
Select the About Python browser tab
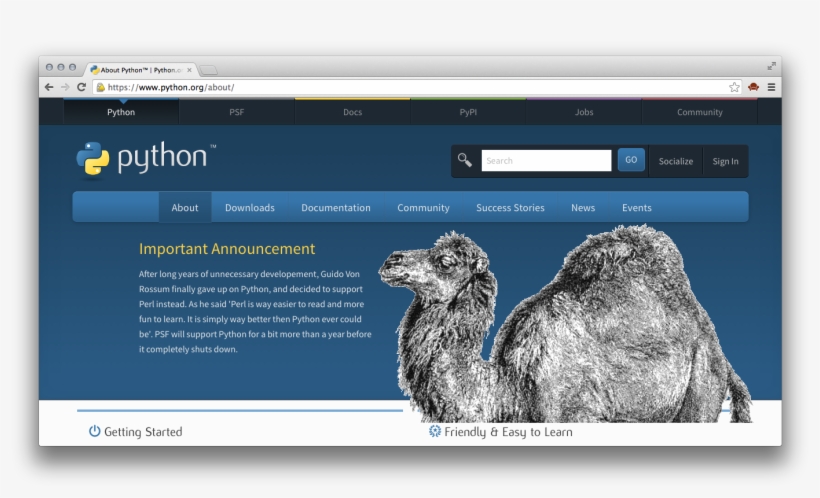[140, 70]
